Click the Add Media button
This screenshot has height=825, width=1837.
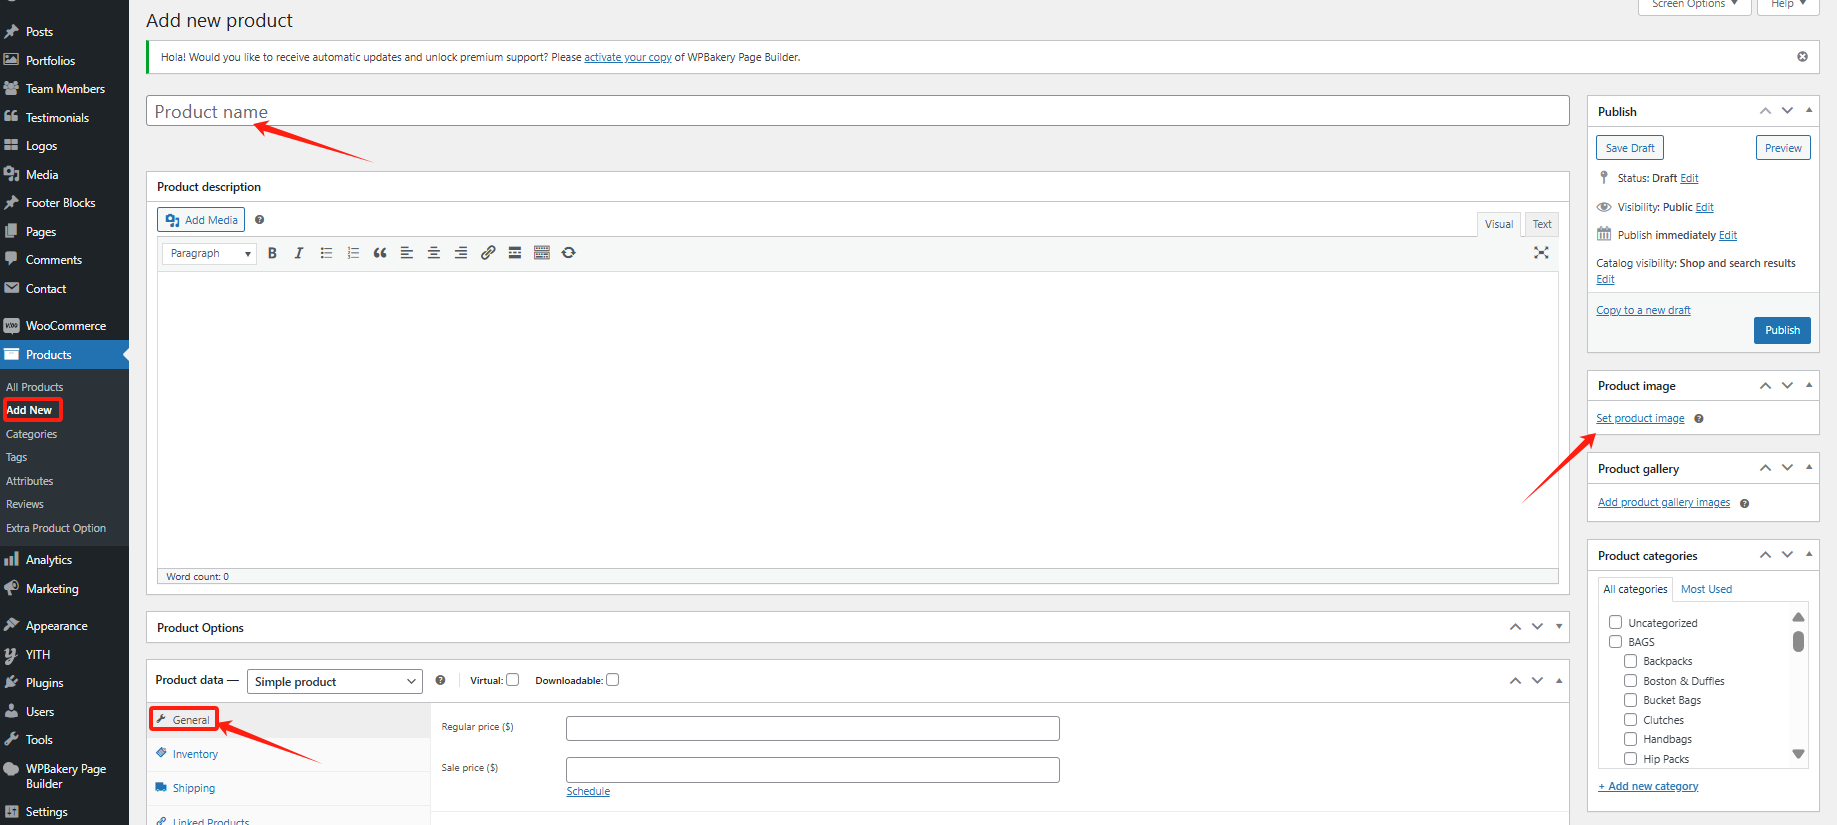(x=201, y=220)
